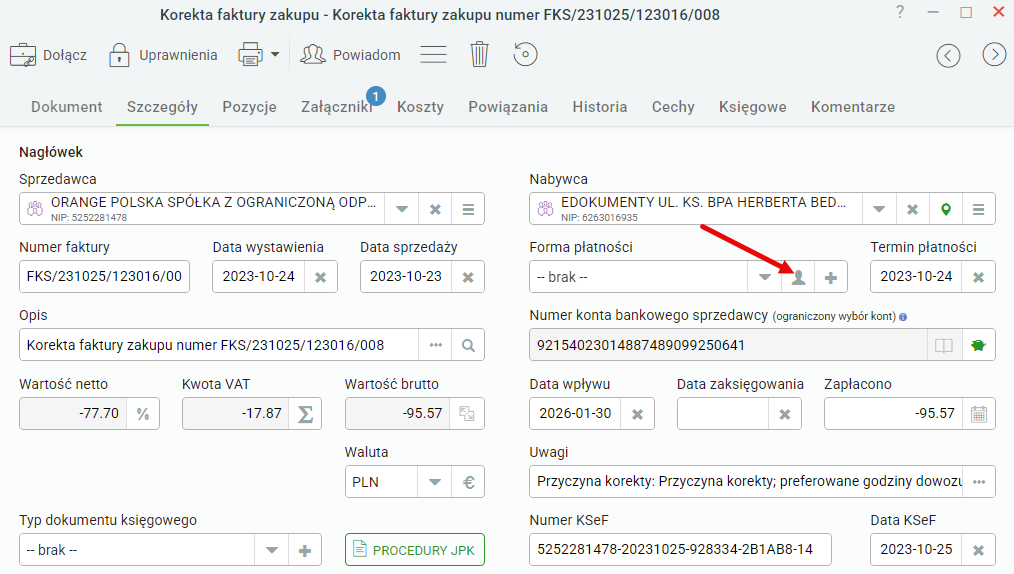The image size is (1014, 574).
Task: Open the Cechy tab
Action: point(673,107)
